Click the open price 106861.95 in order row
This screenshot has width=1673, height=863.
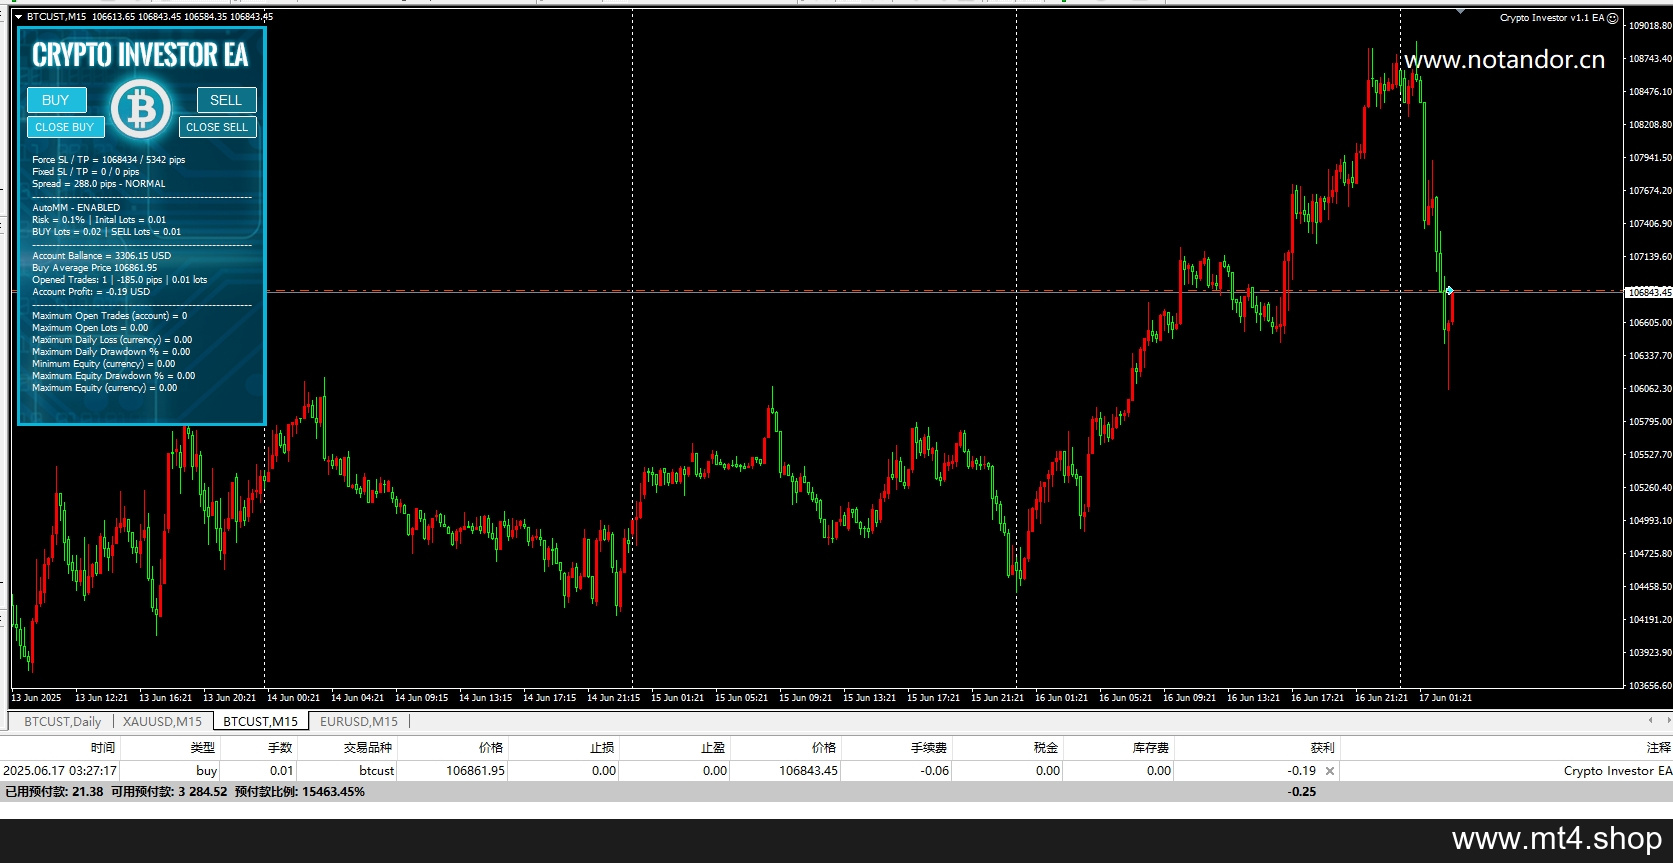point(475,771)
